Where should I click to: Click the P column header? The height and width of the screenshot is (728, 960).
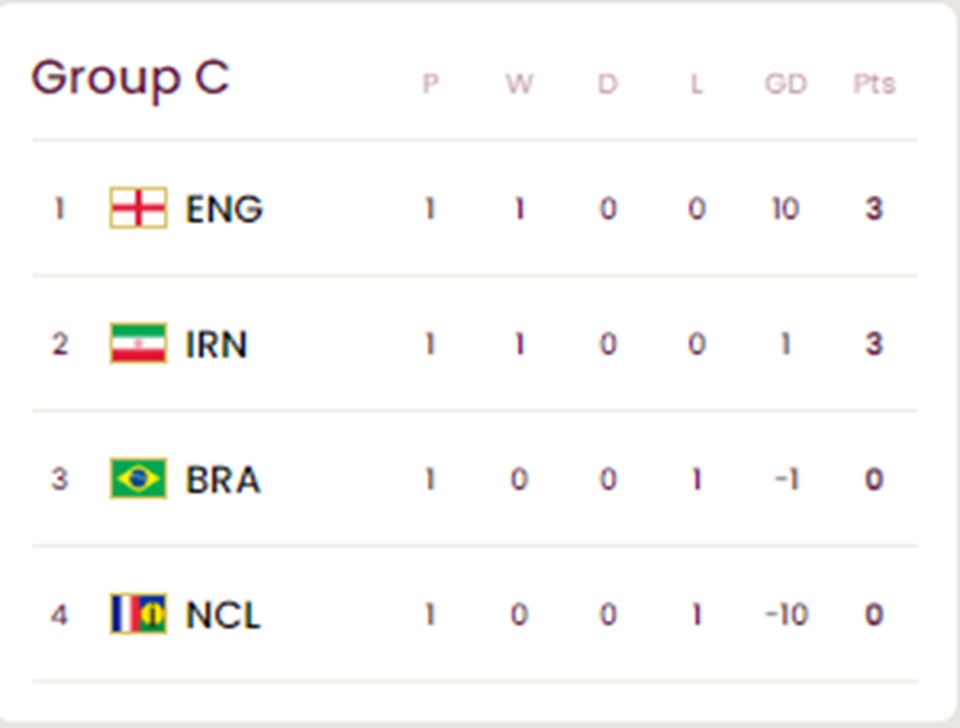point(430,84)
